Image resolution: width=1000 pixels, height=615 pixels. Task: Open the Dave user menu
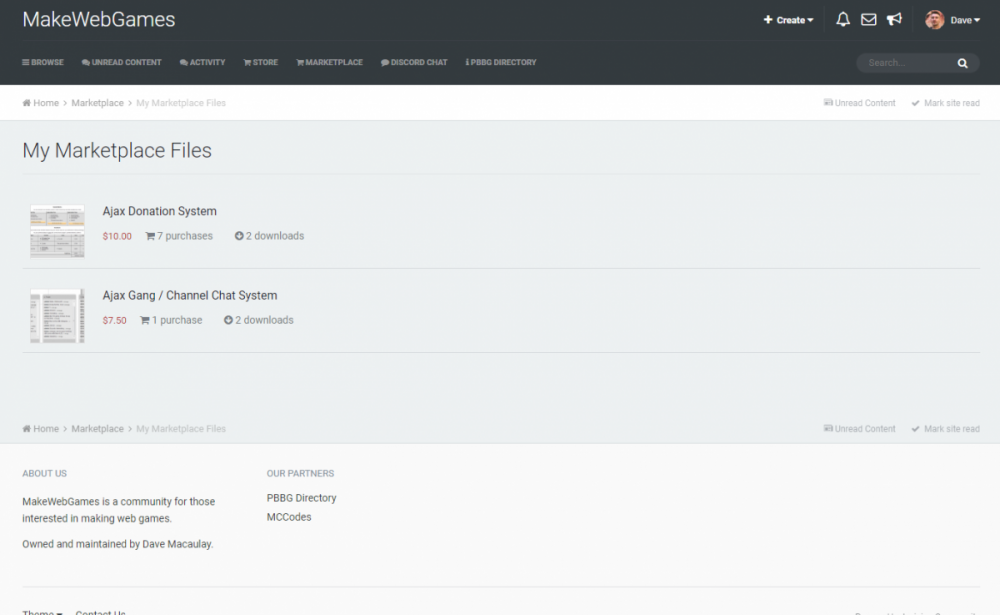(965, 20)
